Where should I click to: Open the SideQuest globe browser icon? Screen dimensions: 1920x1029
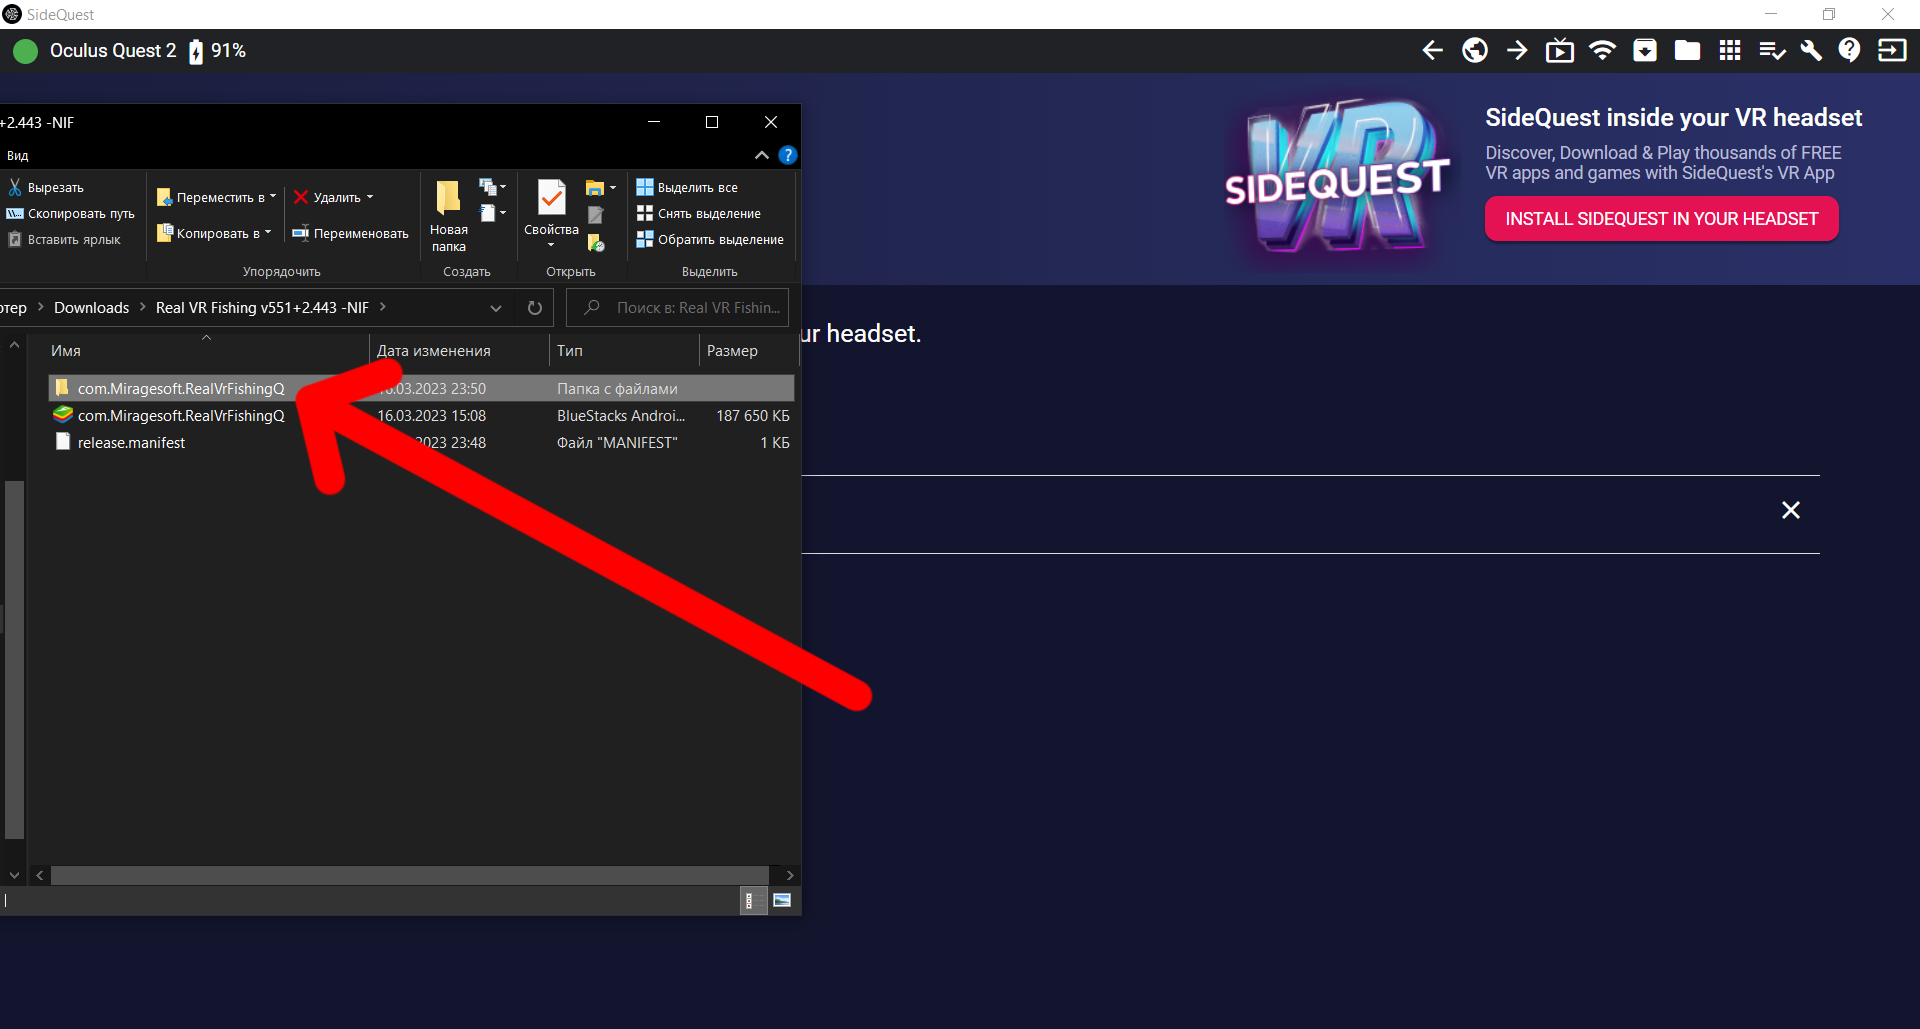point(1475,51)
